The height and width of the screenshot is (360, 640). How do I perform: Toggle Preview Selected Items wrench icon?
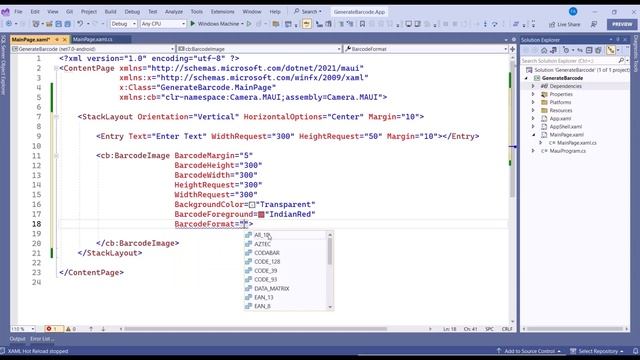click(x=611, y=50)
